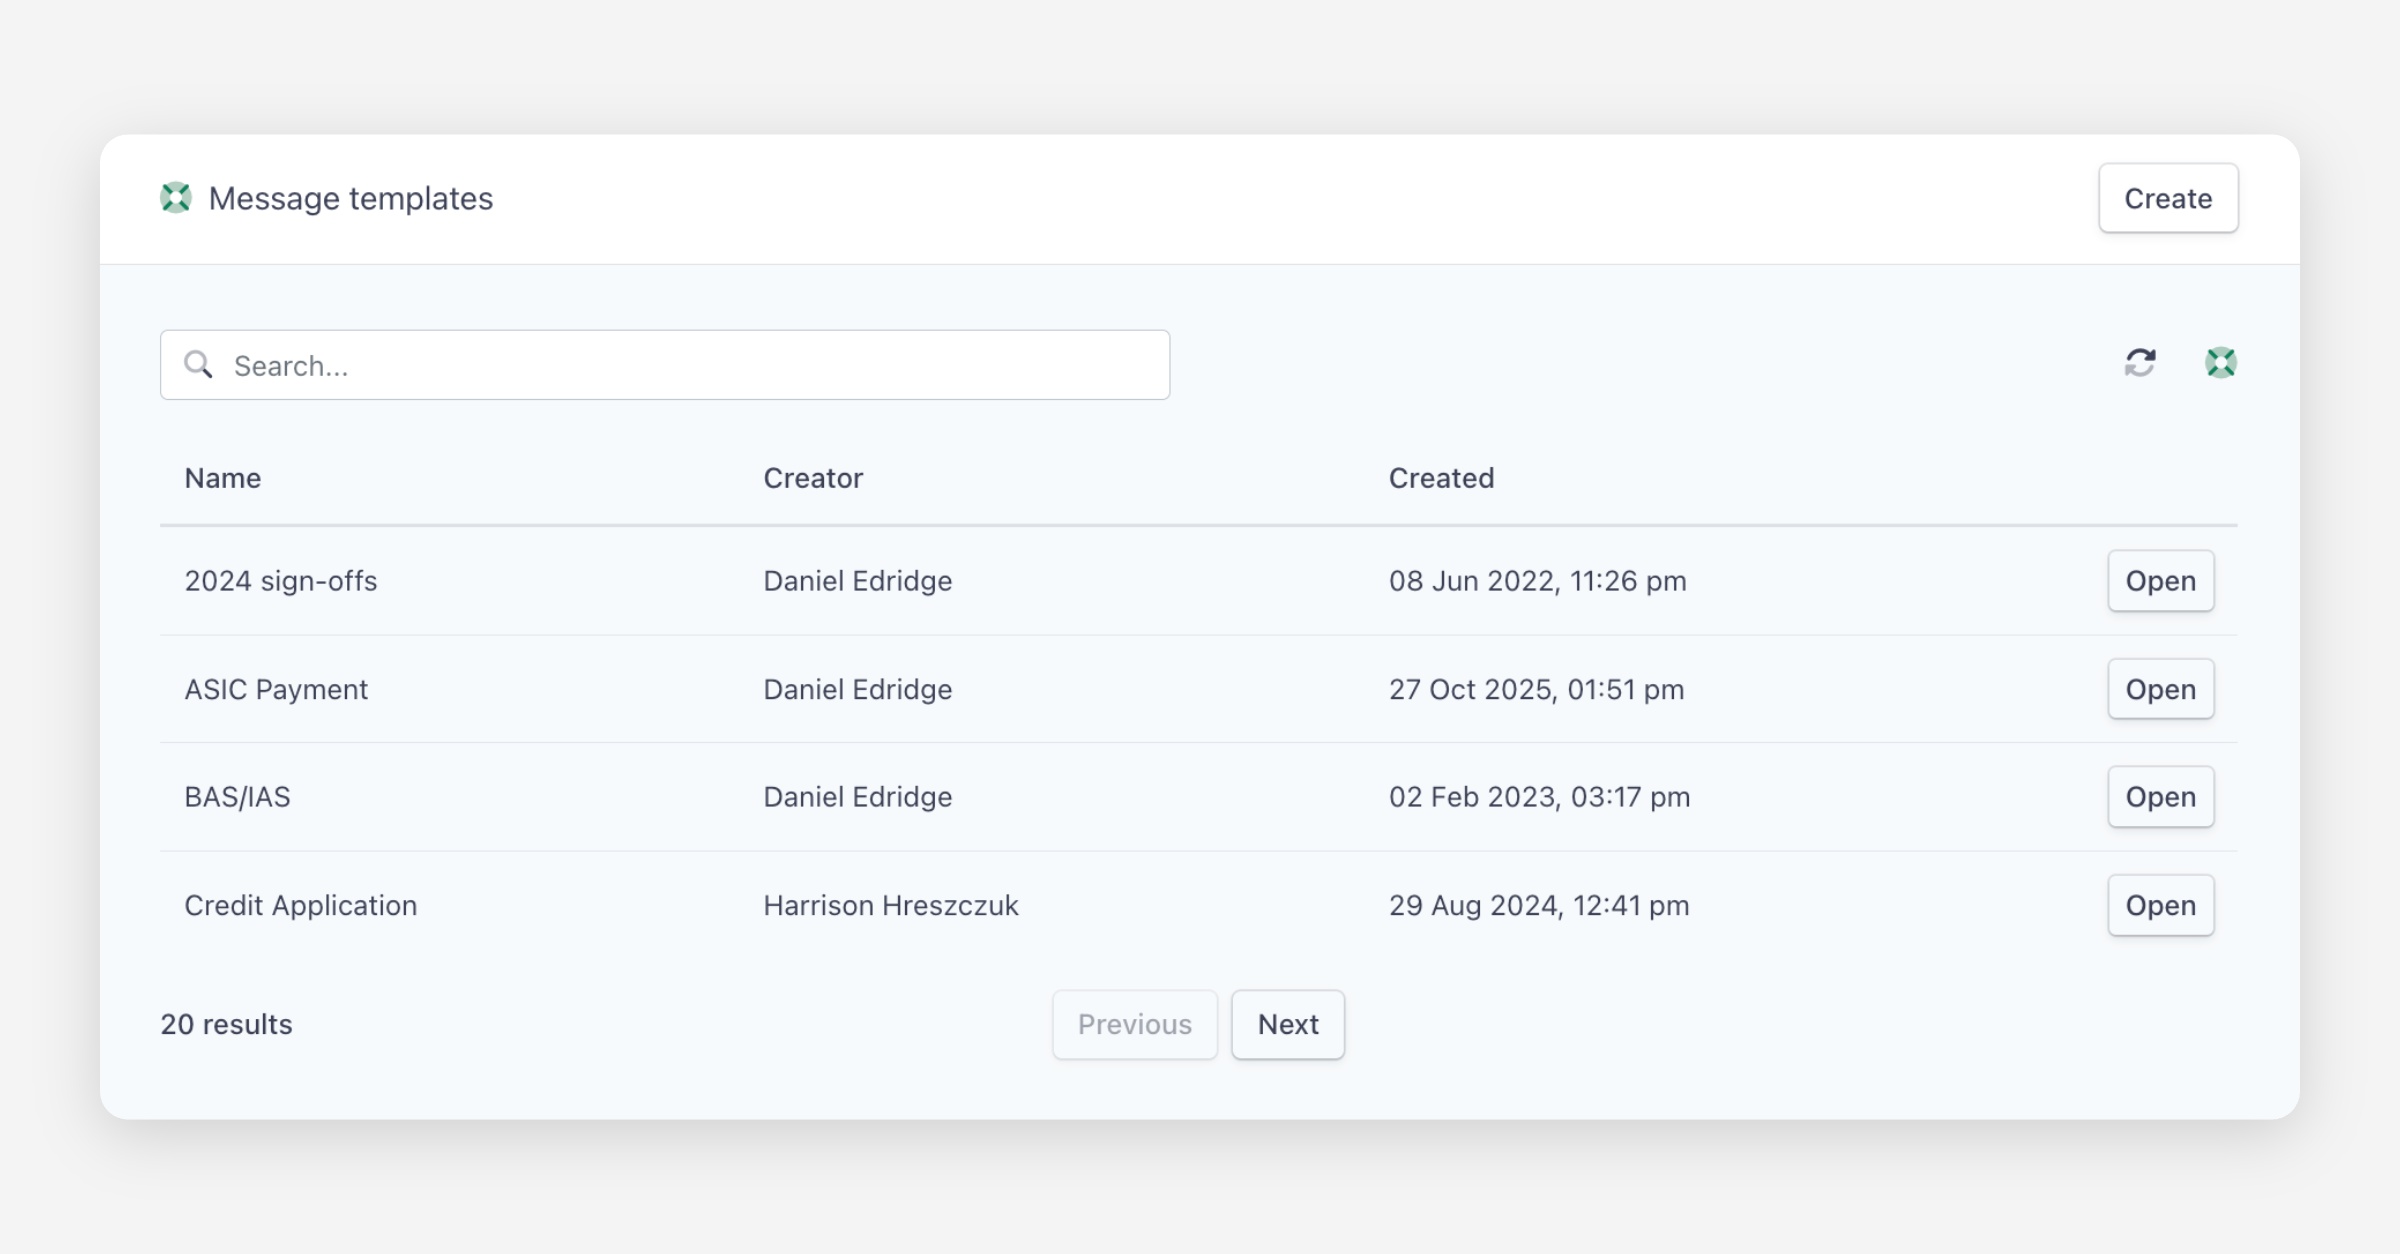Viewport: 2400px width, 1254px height.
Task: Click the Harrison Hreszczuk creator cell
Action: [x=890, y=905]
